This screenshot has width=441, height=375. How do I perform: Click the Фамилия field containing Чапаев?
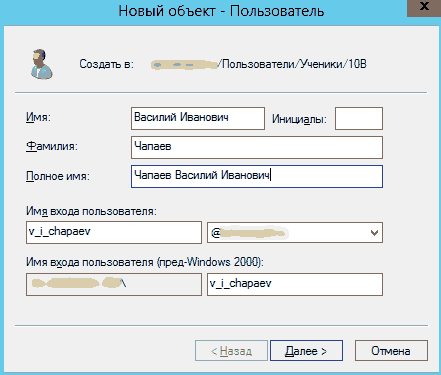pos(257,147)
